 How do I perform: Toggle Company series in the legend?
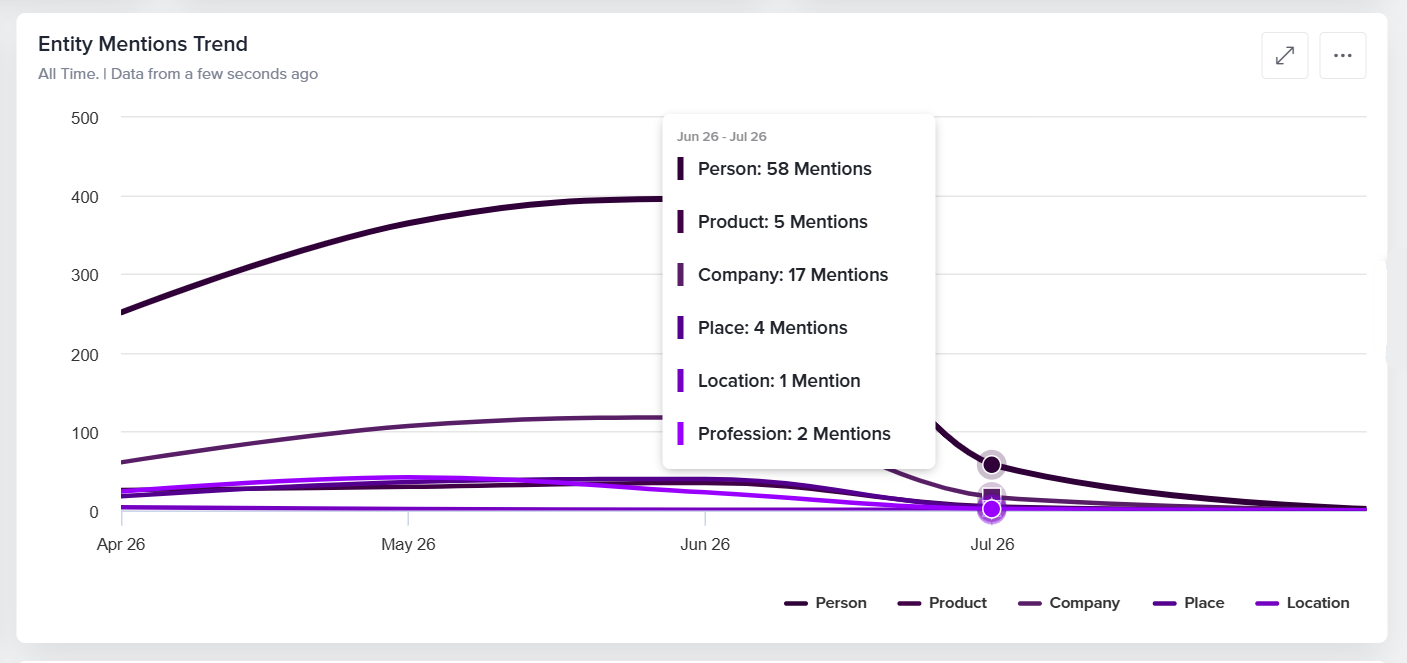coord(1069,603)
